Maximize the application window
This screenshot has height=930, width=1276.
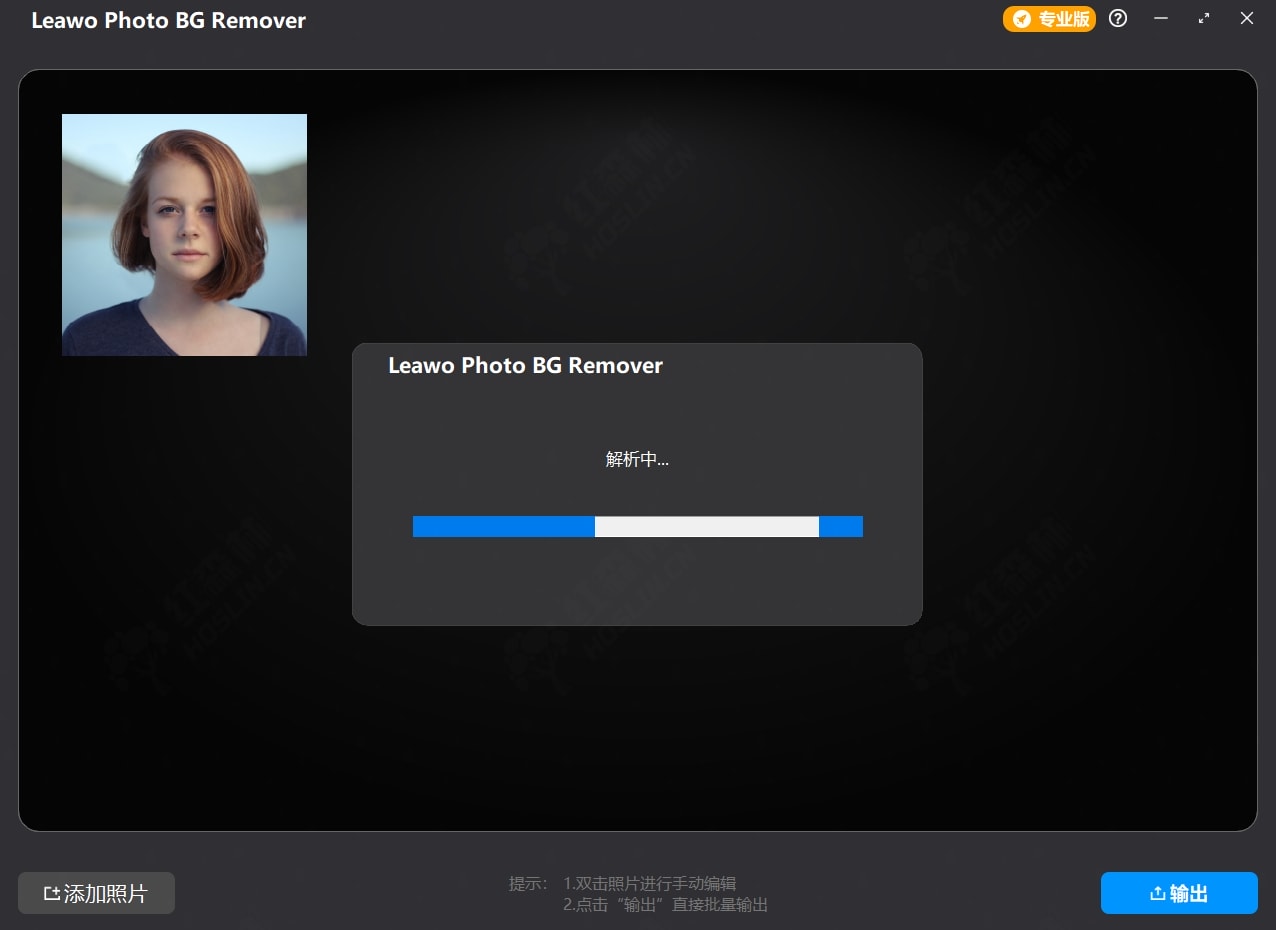(1204, 18)
